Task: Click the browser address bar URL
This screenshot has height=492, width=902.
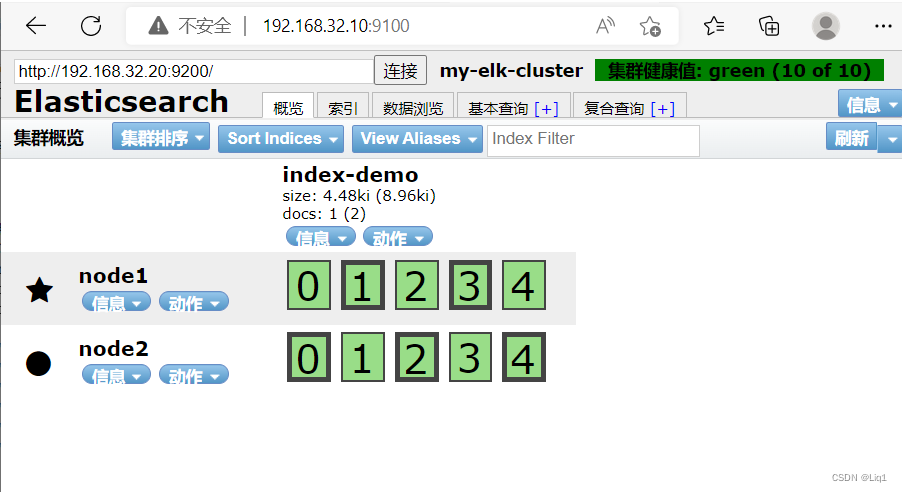Action: coord(336,26)
